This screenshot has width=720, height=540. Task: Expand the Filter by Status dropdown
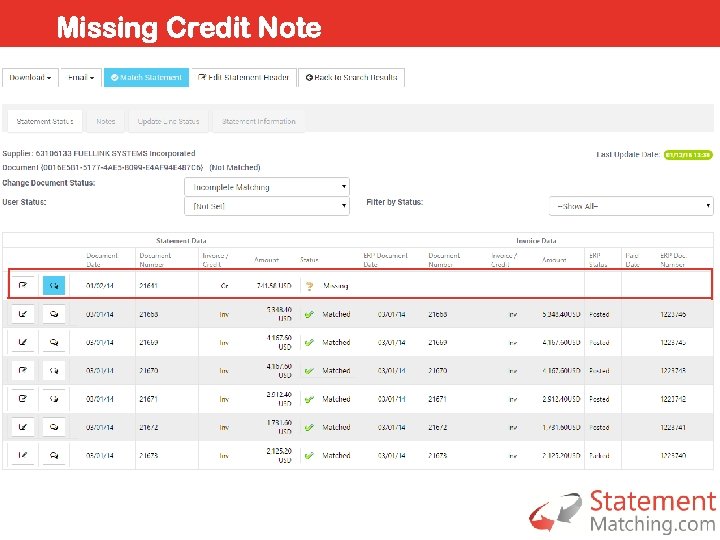coord(631,206)
